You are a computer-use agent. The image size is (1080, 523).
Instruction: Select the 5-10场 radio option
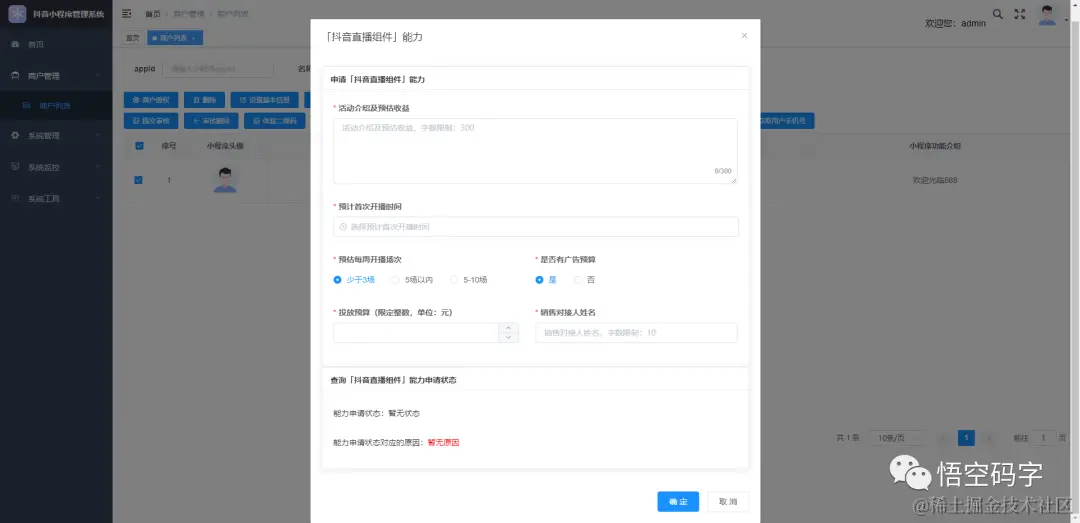click(468, 280)
